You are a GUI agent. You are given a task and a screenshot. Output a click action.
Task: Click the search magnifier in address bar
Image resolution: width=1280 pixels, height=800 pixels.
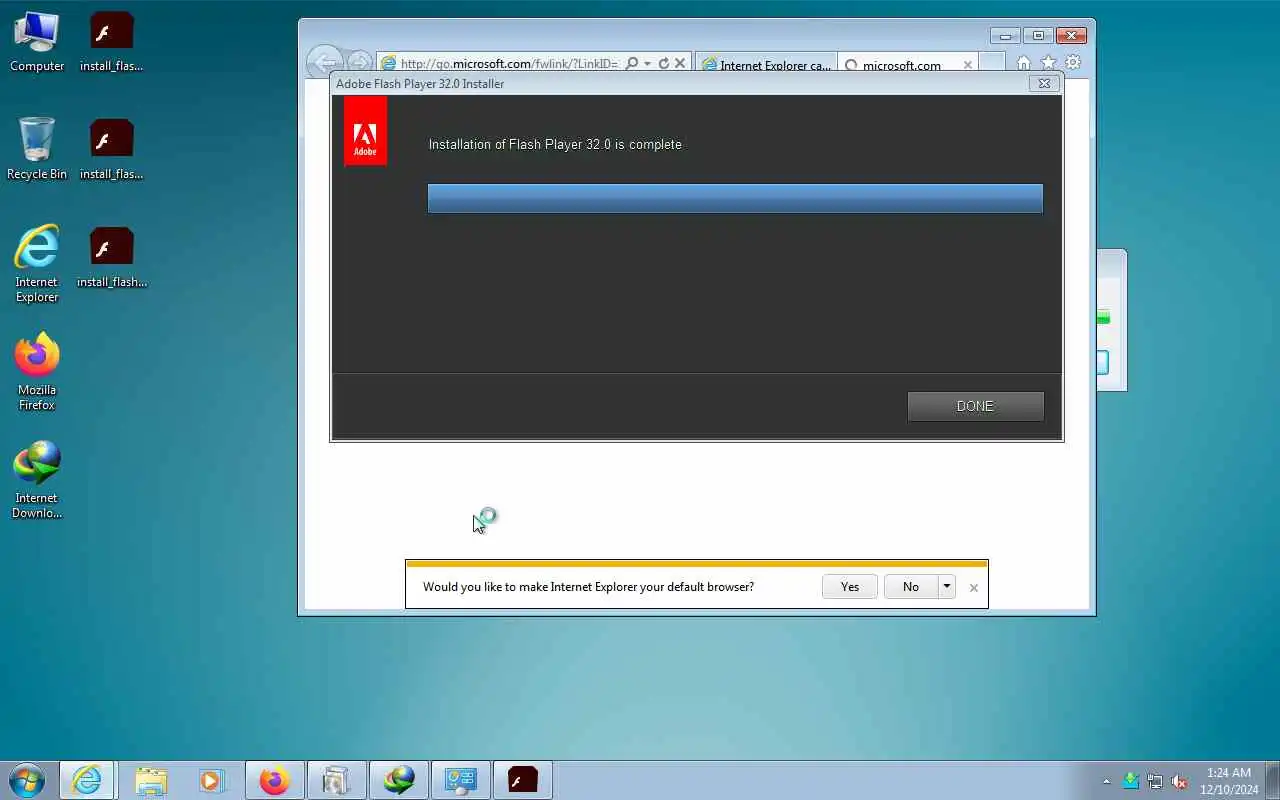631,63
